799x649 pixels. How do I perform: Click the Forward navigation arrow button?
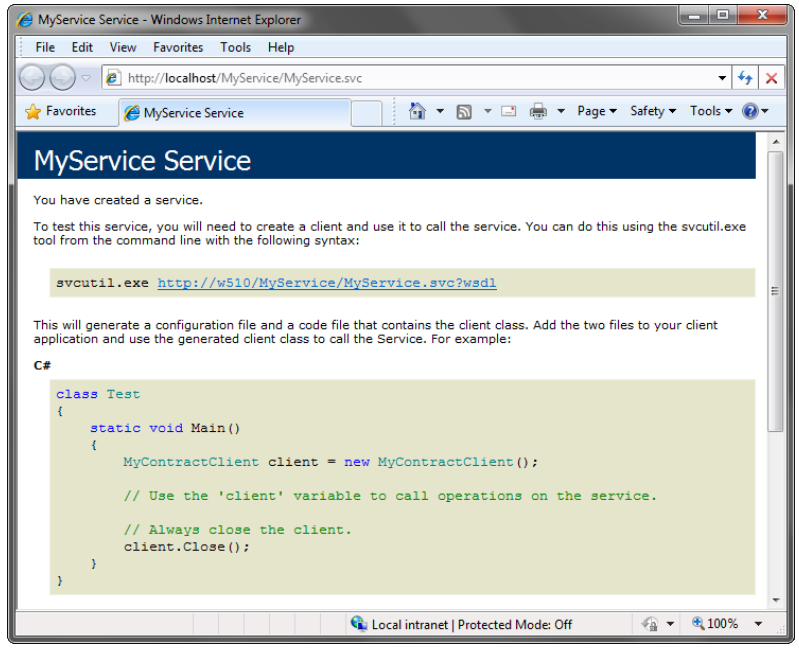[x=62, y=77]
